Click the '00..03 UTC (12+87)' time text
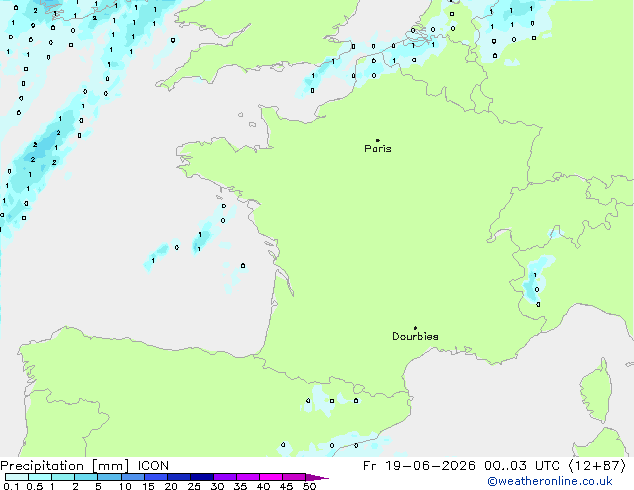 [x=555, y=466]
